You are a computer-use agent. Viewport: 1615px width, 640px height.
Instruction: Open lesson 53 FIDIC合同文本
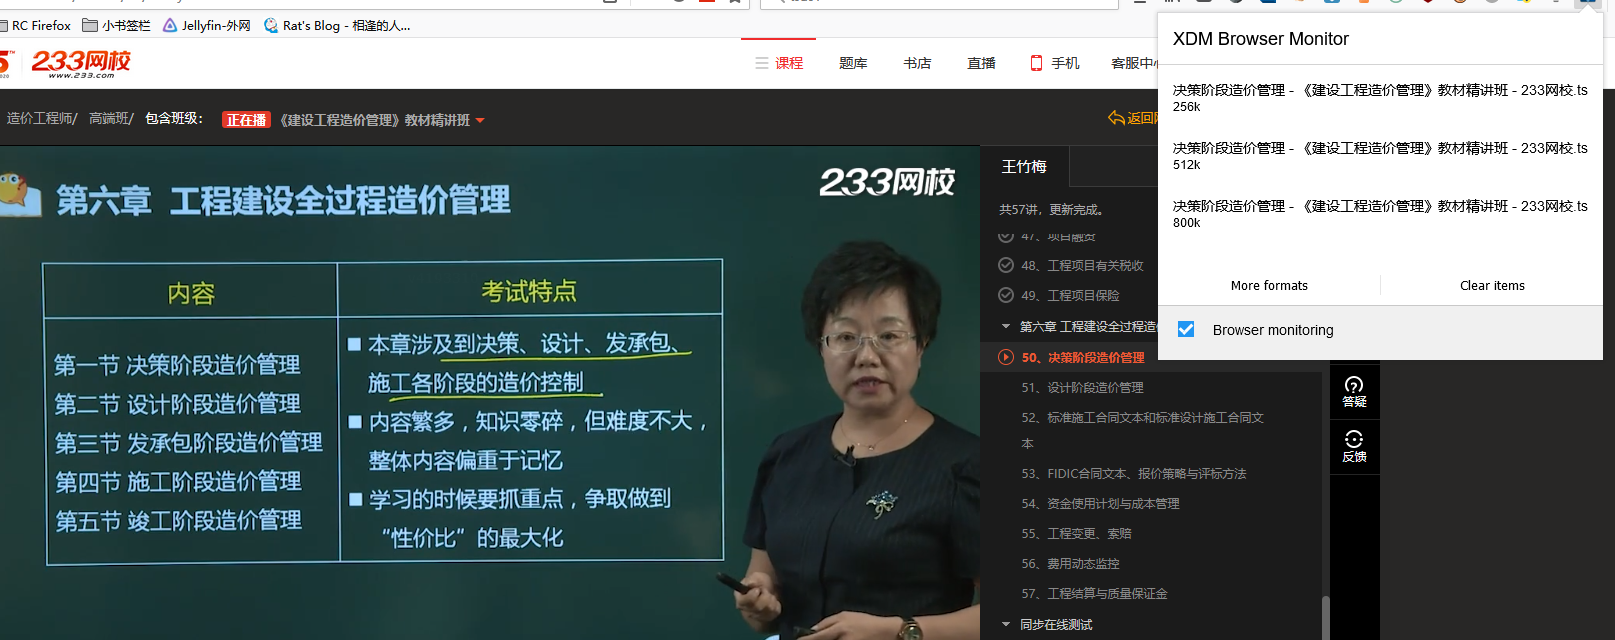click(x=1134, y=473)
